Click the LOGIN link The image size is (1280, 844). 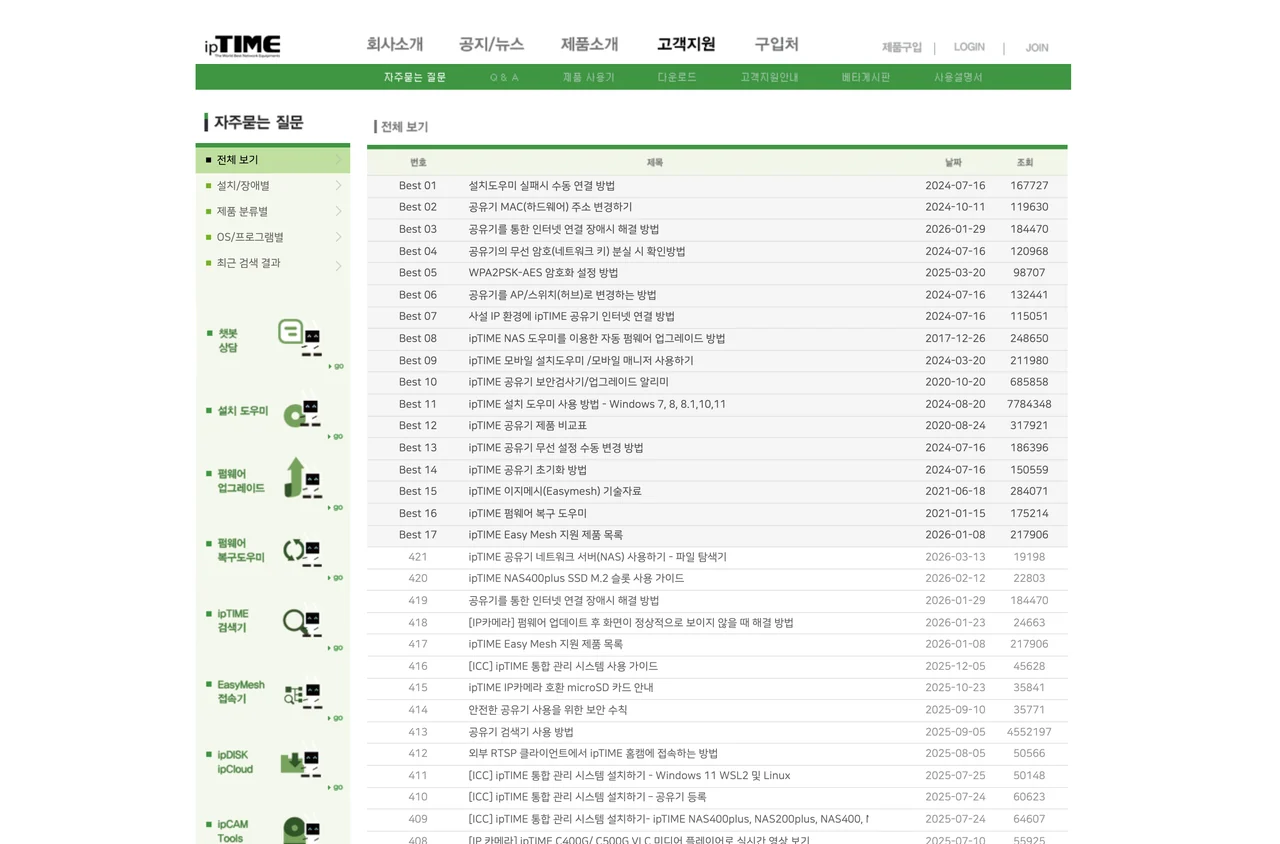click(969, 47)
